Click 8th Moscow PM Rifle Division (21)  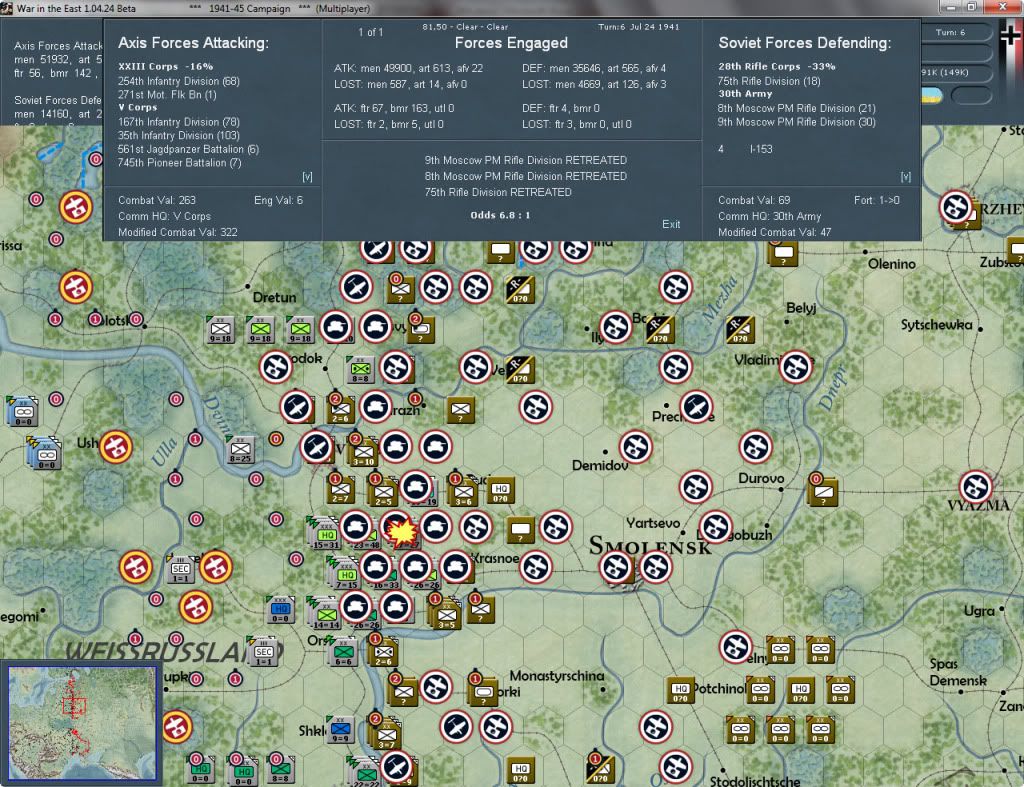click(797, 108)
